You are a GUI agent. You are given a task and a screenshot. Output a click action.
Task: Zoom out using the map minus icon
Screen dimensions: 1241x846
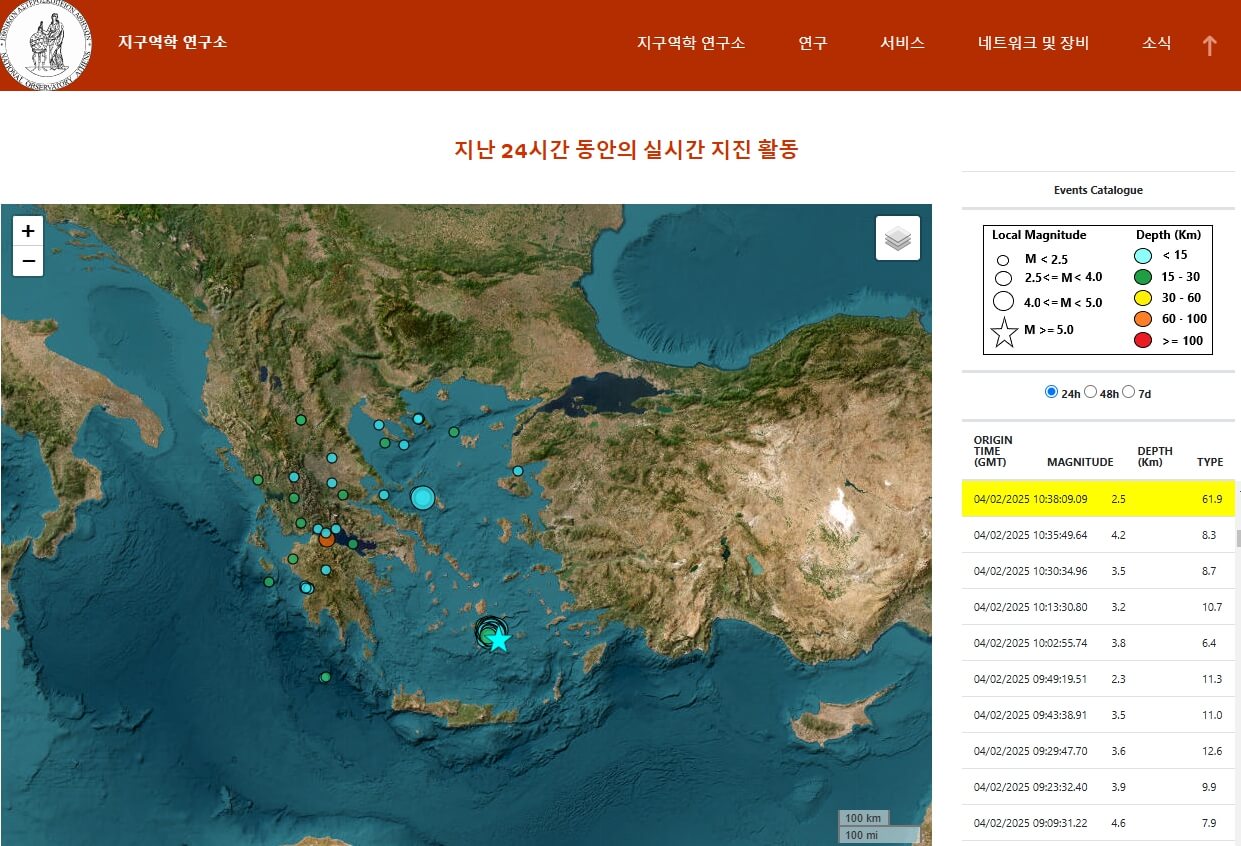(28, 262)
